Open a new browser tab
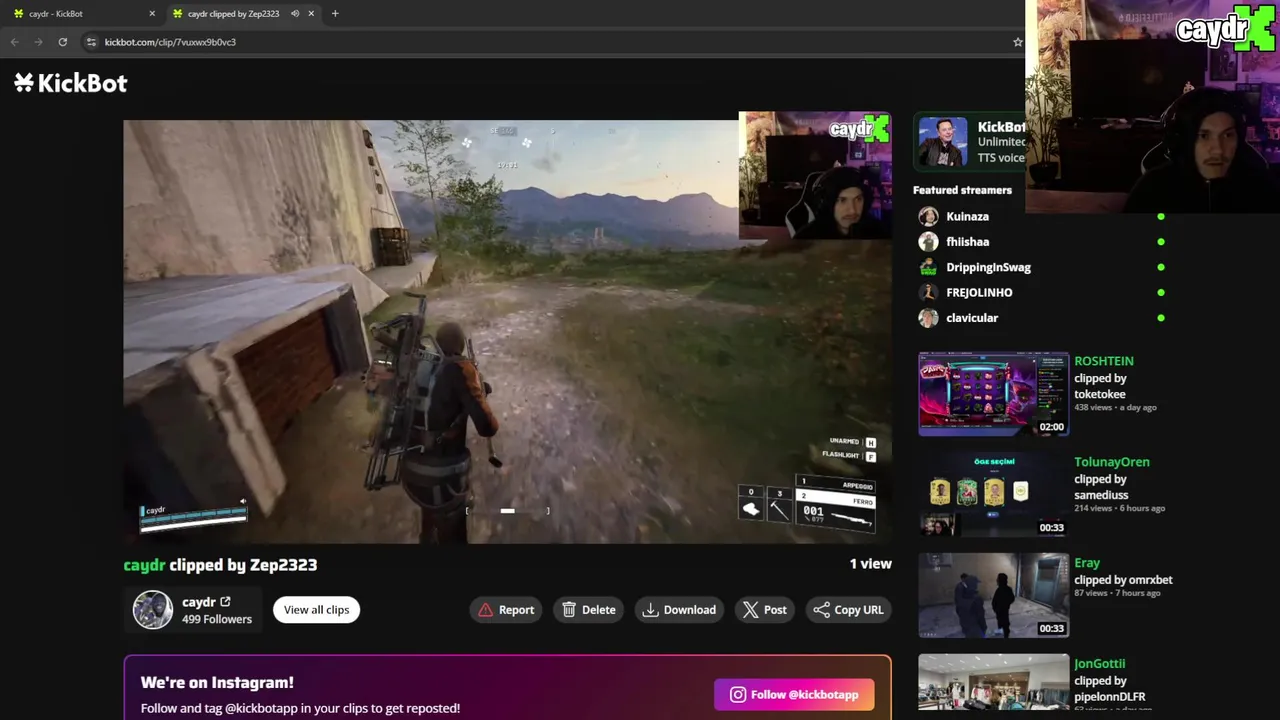 (335, 14)
